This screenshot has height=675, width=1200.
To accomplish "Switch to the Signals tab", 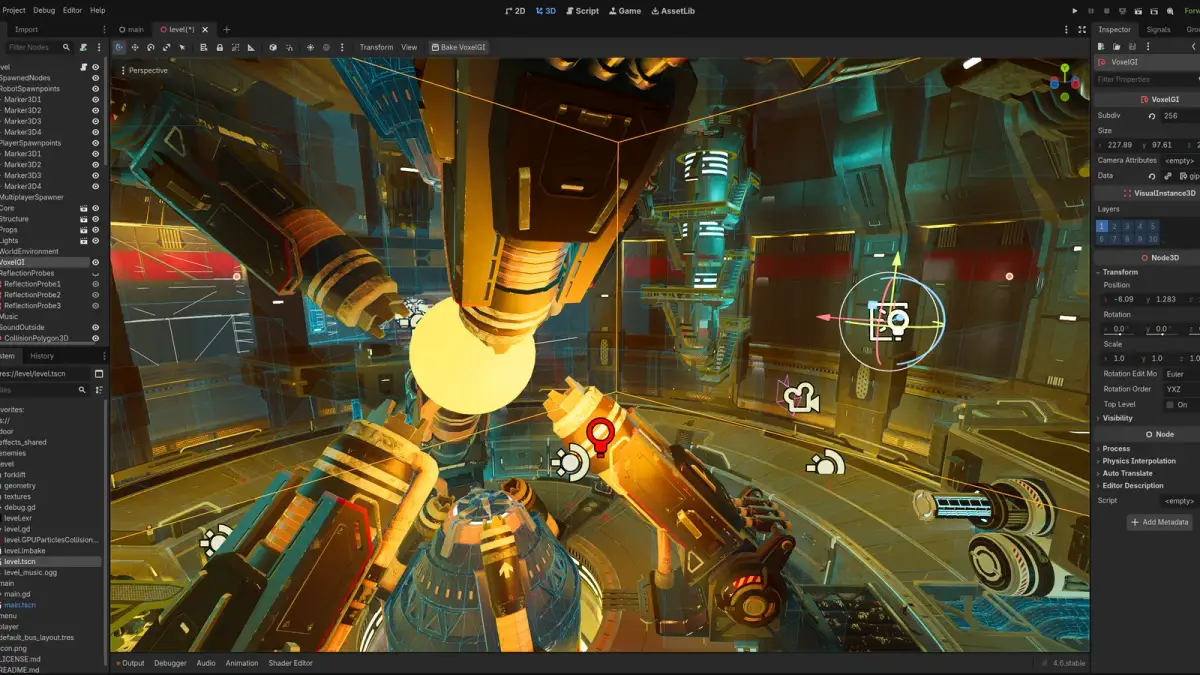I will click(x=1158, y=30).
